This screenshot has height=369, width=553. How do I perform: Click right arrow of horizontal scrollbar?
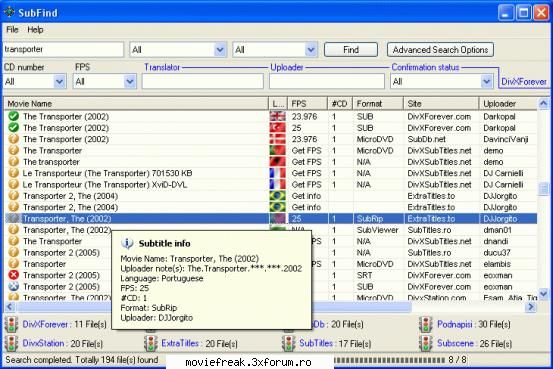tap(531, 307)
